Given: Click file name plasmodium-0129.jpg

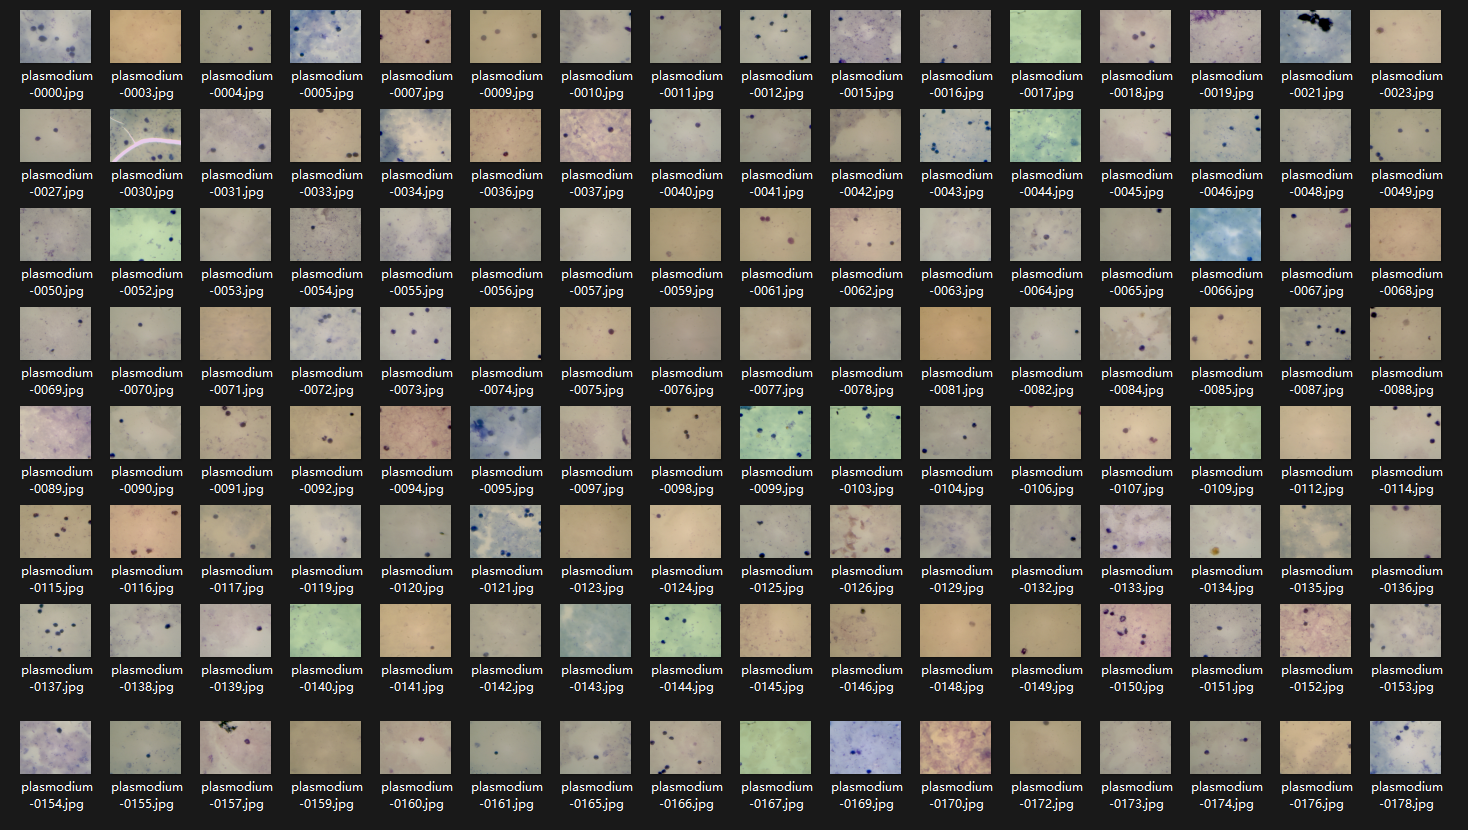Looking at the screenshot, I should tap(957, 579).
